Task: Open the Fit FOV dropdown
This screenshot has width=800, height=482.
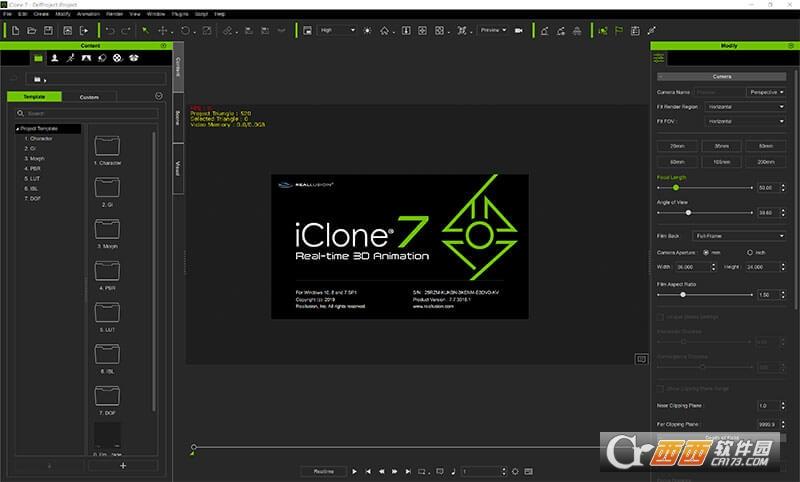Action: pyautogui.click(x=745, y=121)
